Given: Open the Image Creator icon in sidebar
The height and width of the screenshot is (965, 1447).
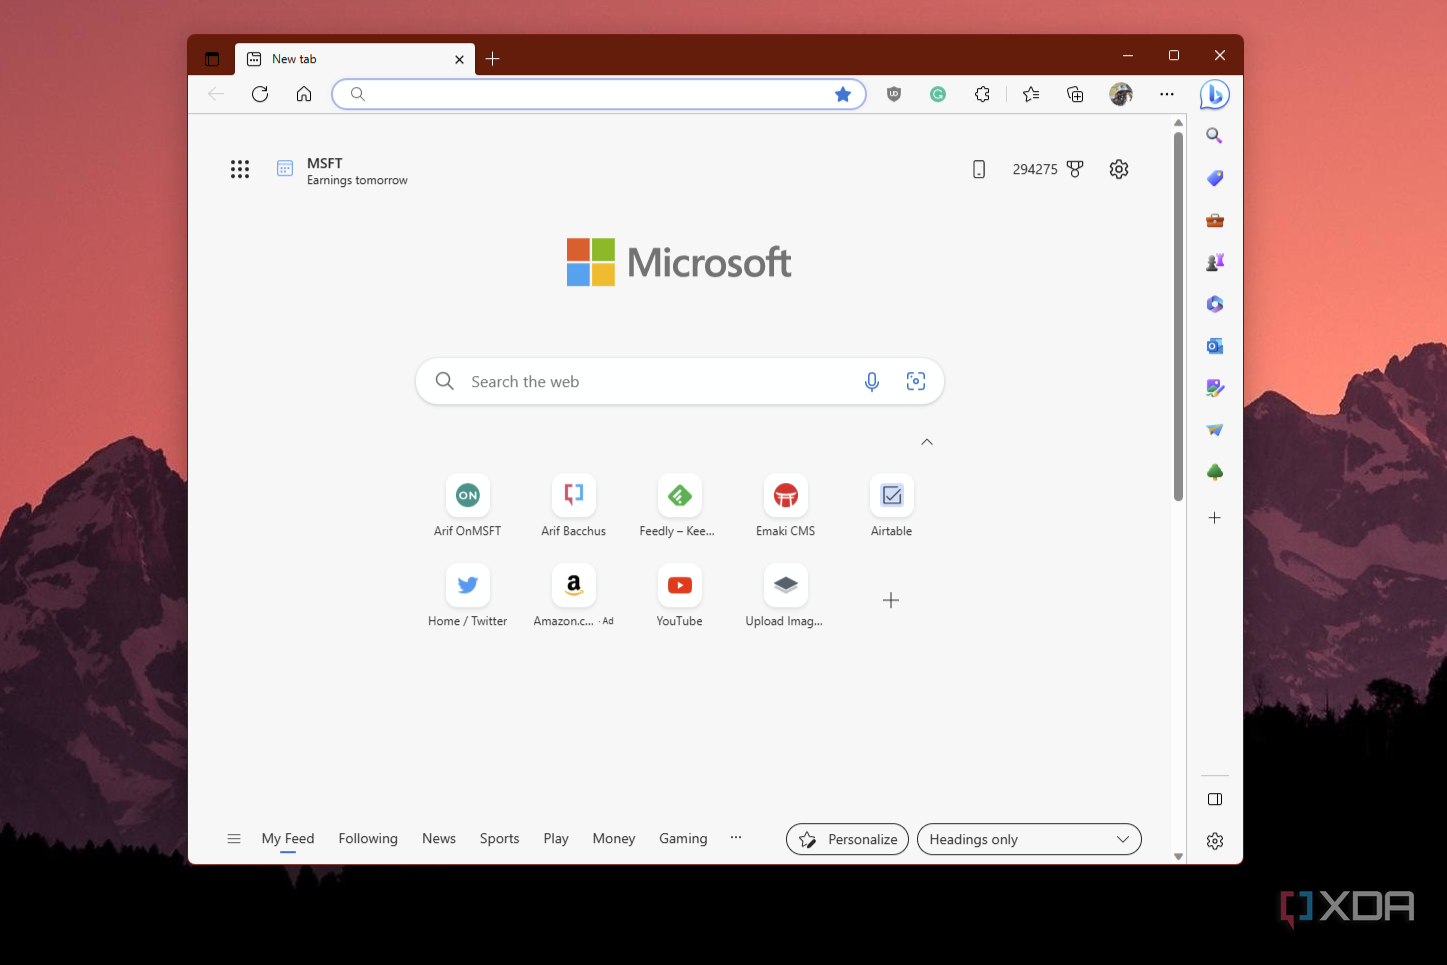Looking at the screenshot, I should tap(1214, 388).
